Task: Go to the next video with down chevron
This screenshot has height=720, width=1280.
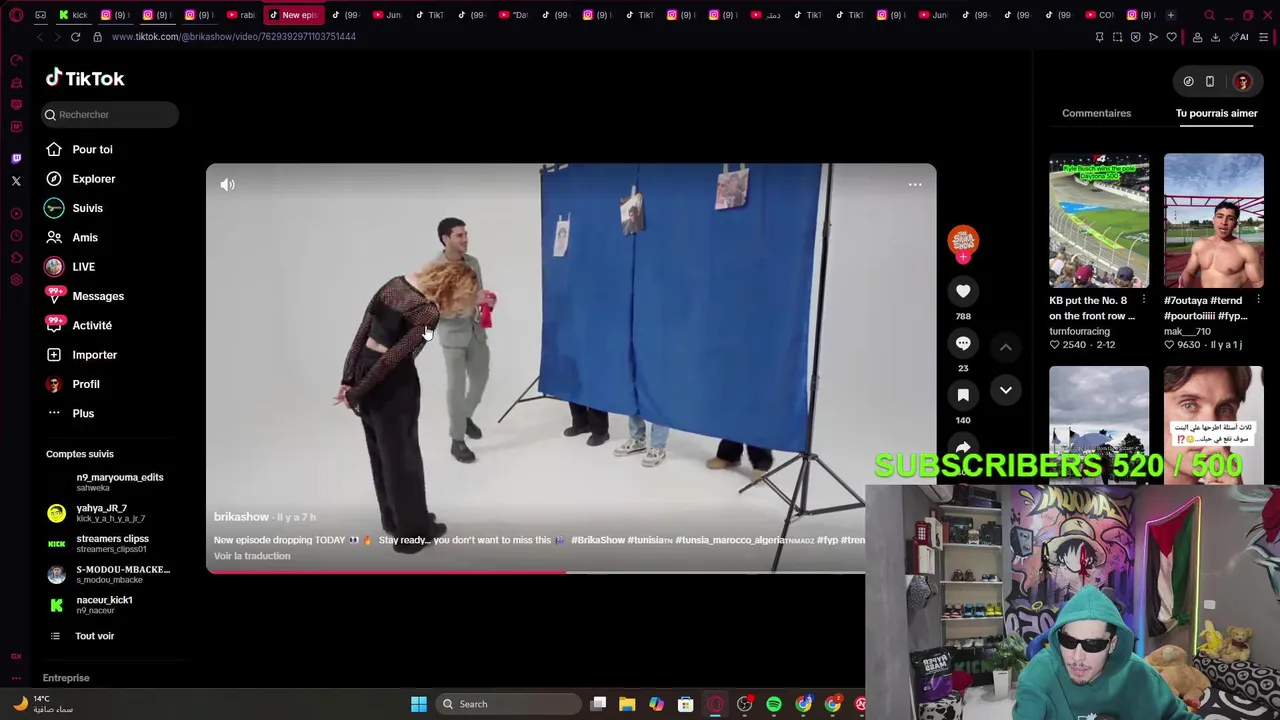Action: click(1006, 390)
